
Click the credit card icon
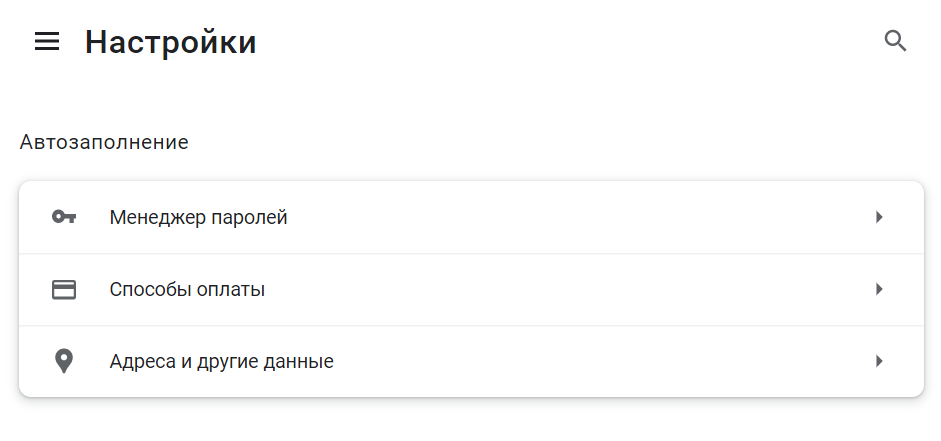64,289
